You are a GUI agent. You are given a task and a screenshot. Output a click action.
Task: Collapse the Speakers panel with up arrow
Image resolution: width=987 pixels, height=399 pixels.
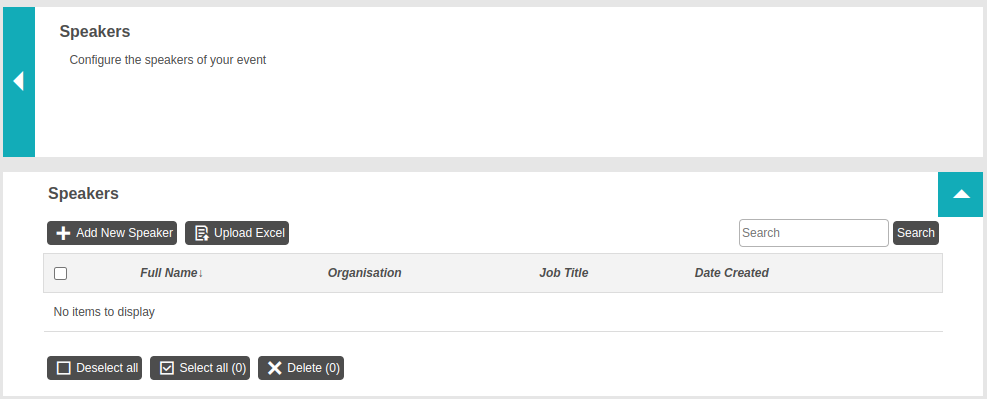coord(961,194)
